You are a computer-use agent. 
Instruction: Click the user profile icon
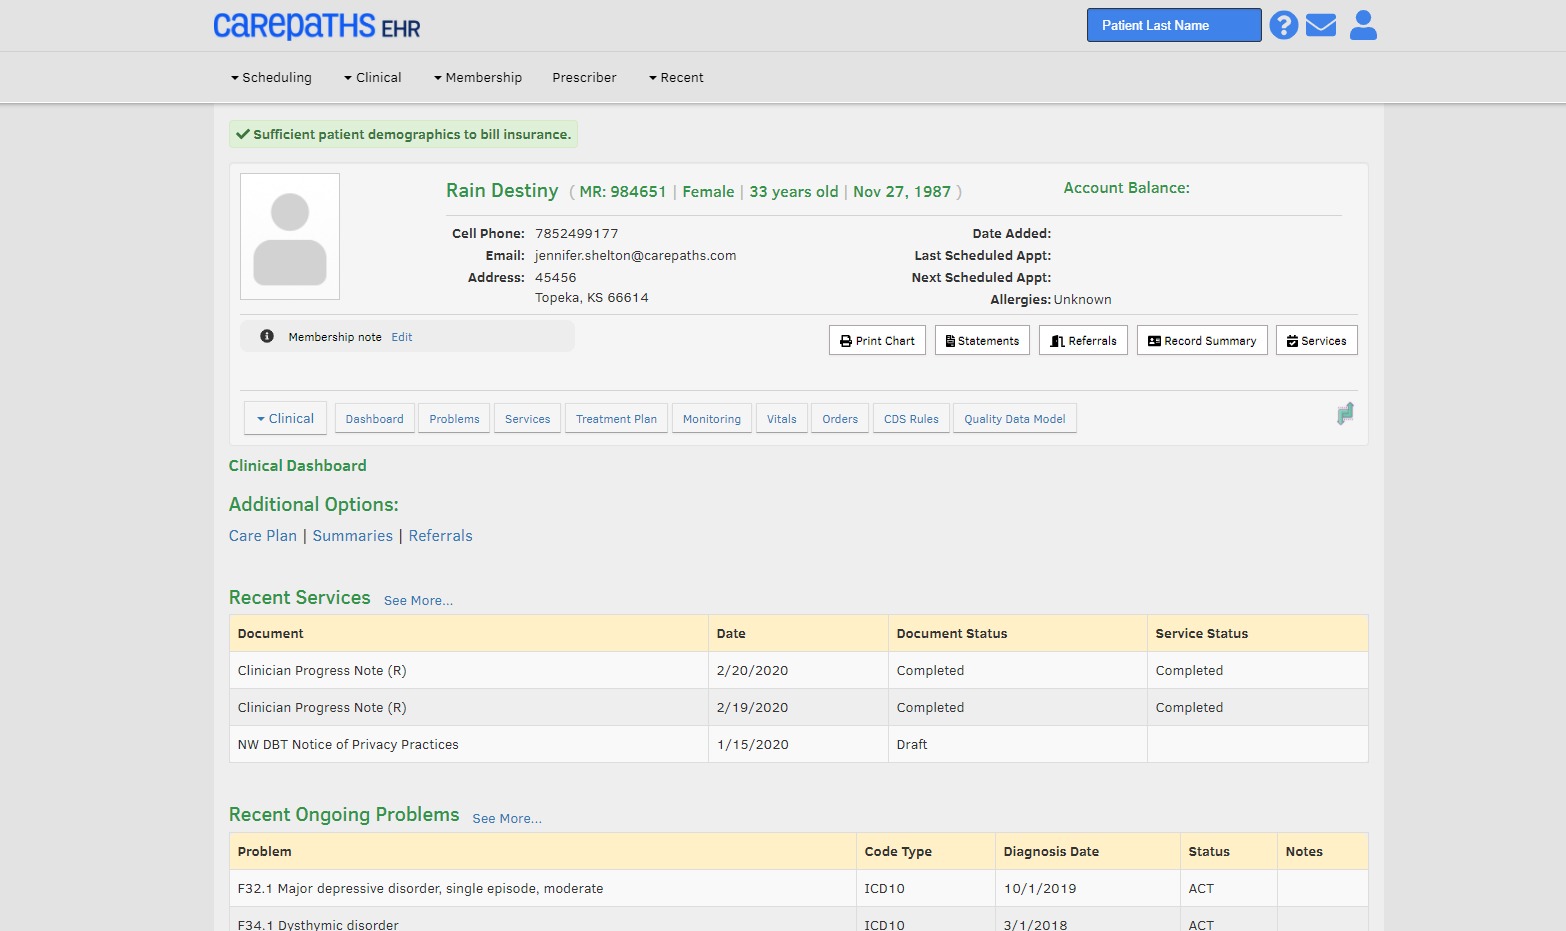click(1362, 25)
